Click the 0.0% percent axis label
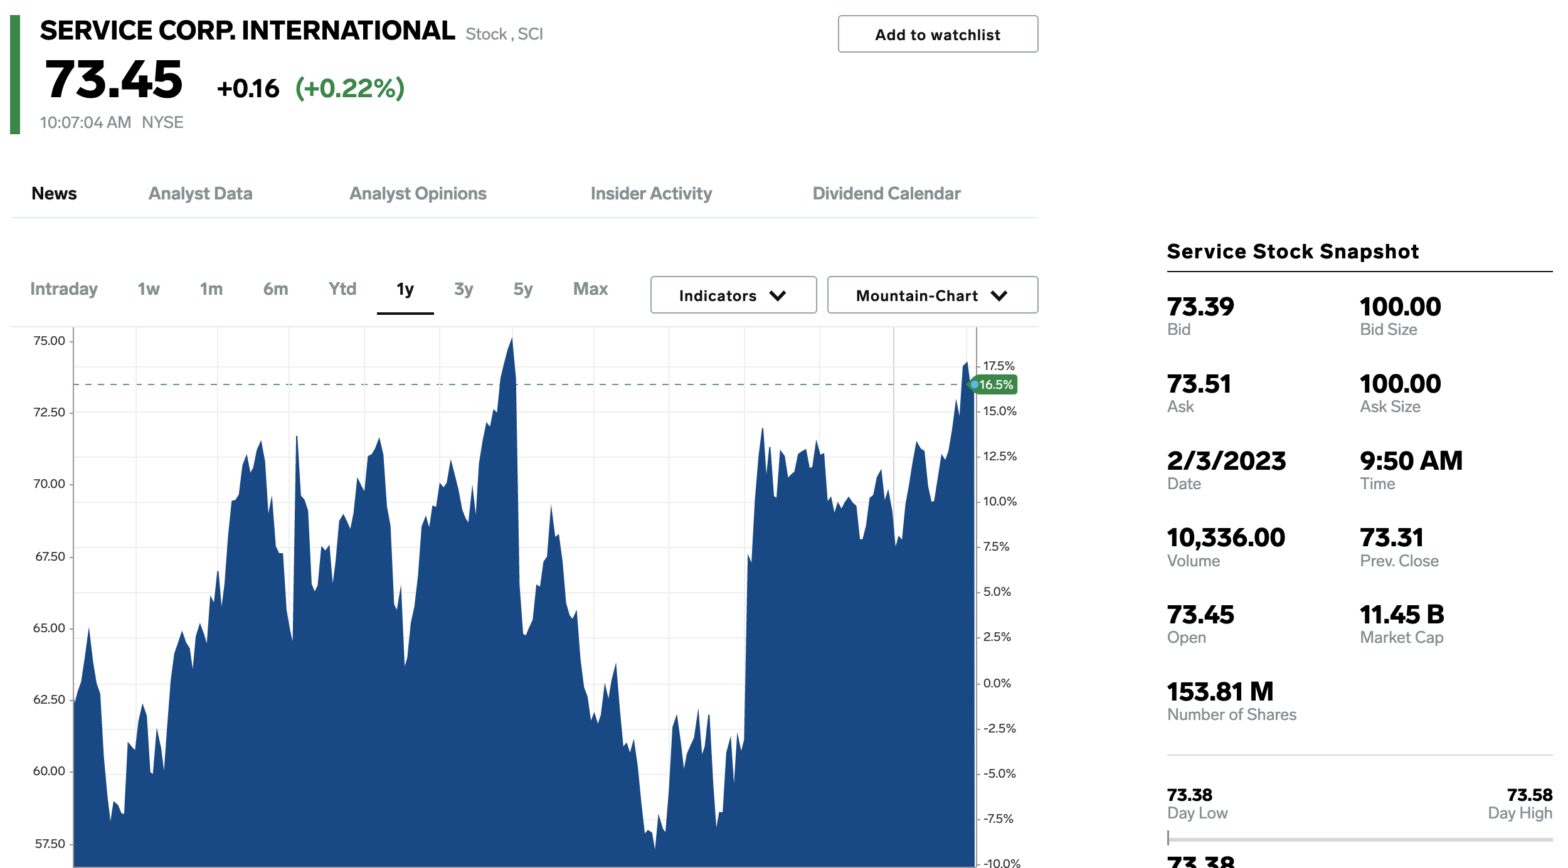Viewport: 1568px width, 868px height. click(x=997, y=683)
